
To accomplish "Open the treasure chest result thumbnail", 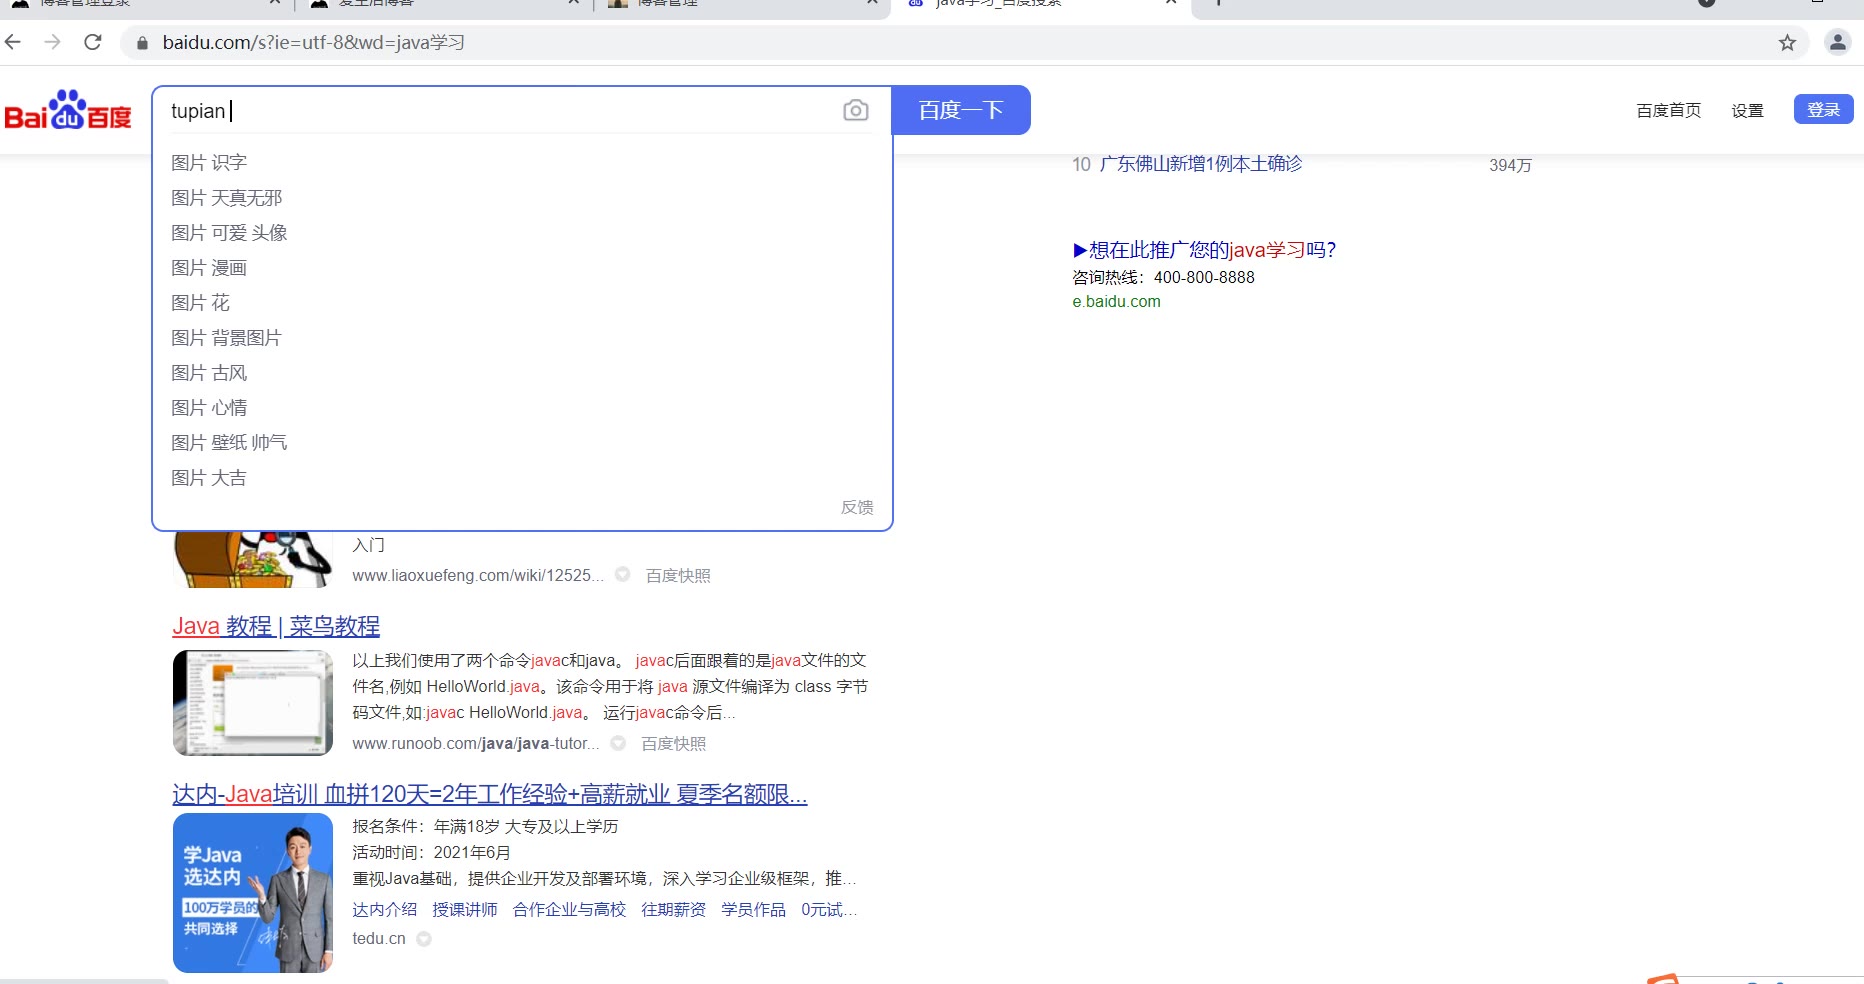I will tap(253, 560).
